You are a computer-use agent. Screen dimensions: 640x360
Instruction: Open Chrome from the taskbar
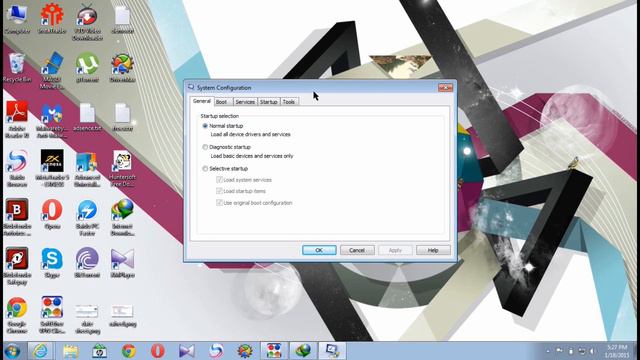[x=129, y=351]
